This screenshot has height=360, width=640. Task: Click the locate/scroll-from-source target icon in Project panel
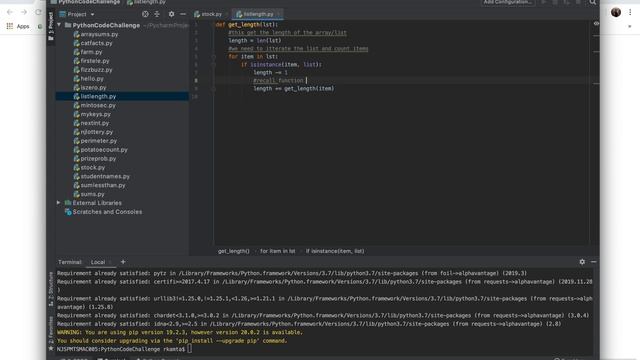[x=145, y=14]
